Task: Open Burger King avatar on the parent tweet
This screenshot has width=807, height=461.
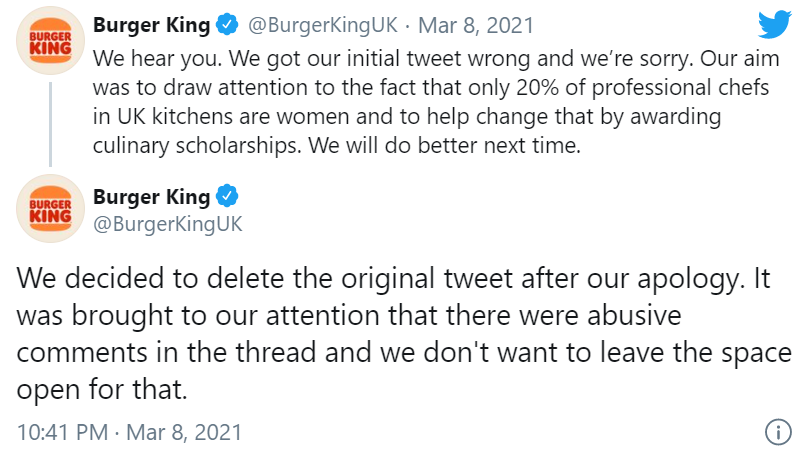Action: [x=50, y=41]
